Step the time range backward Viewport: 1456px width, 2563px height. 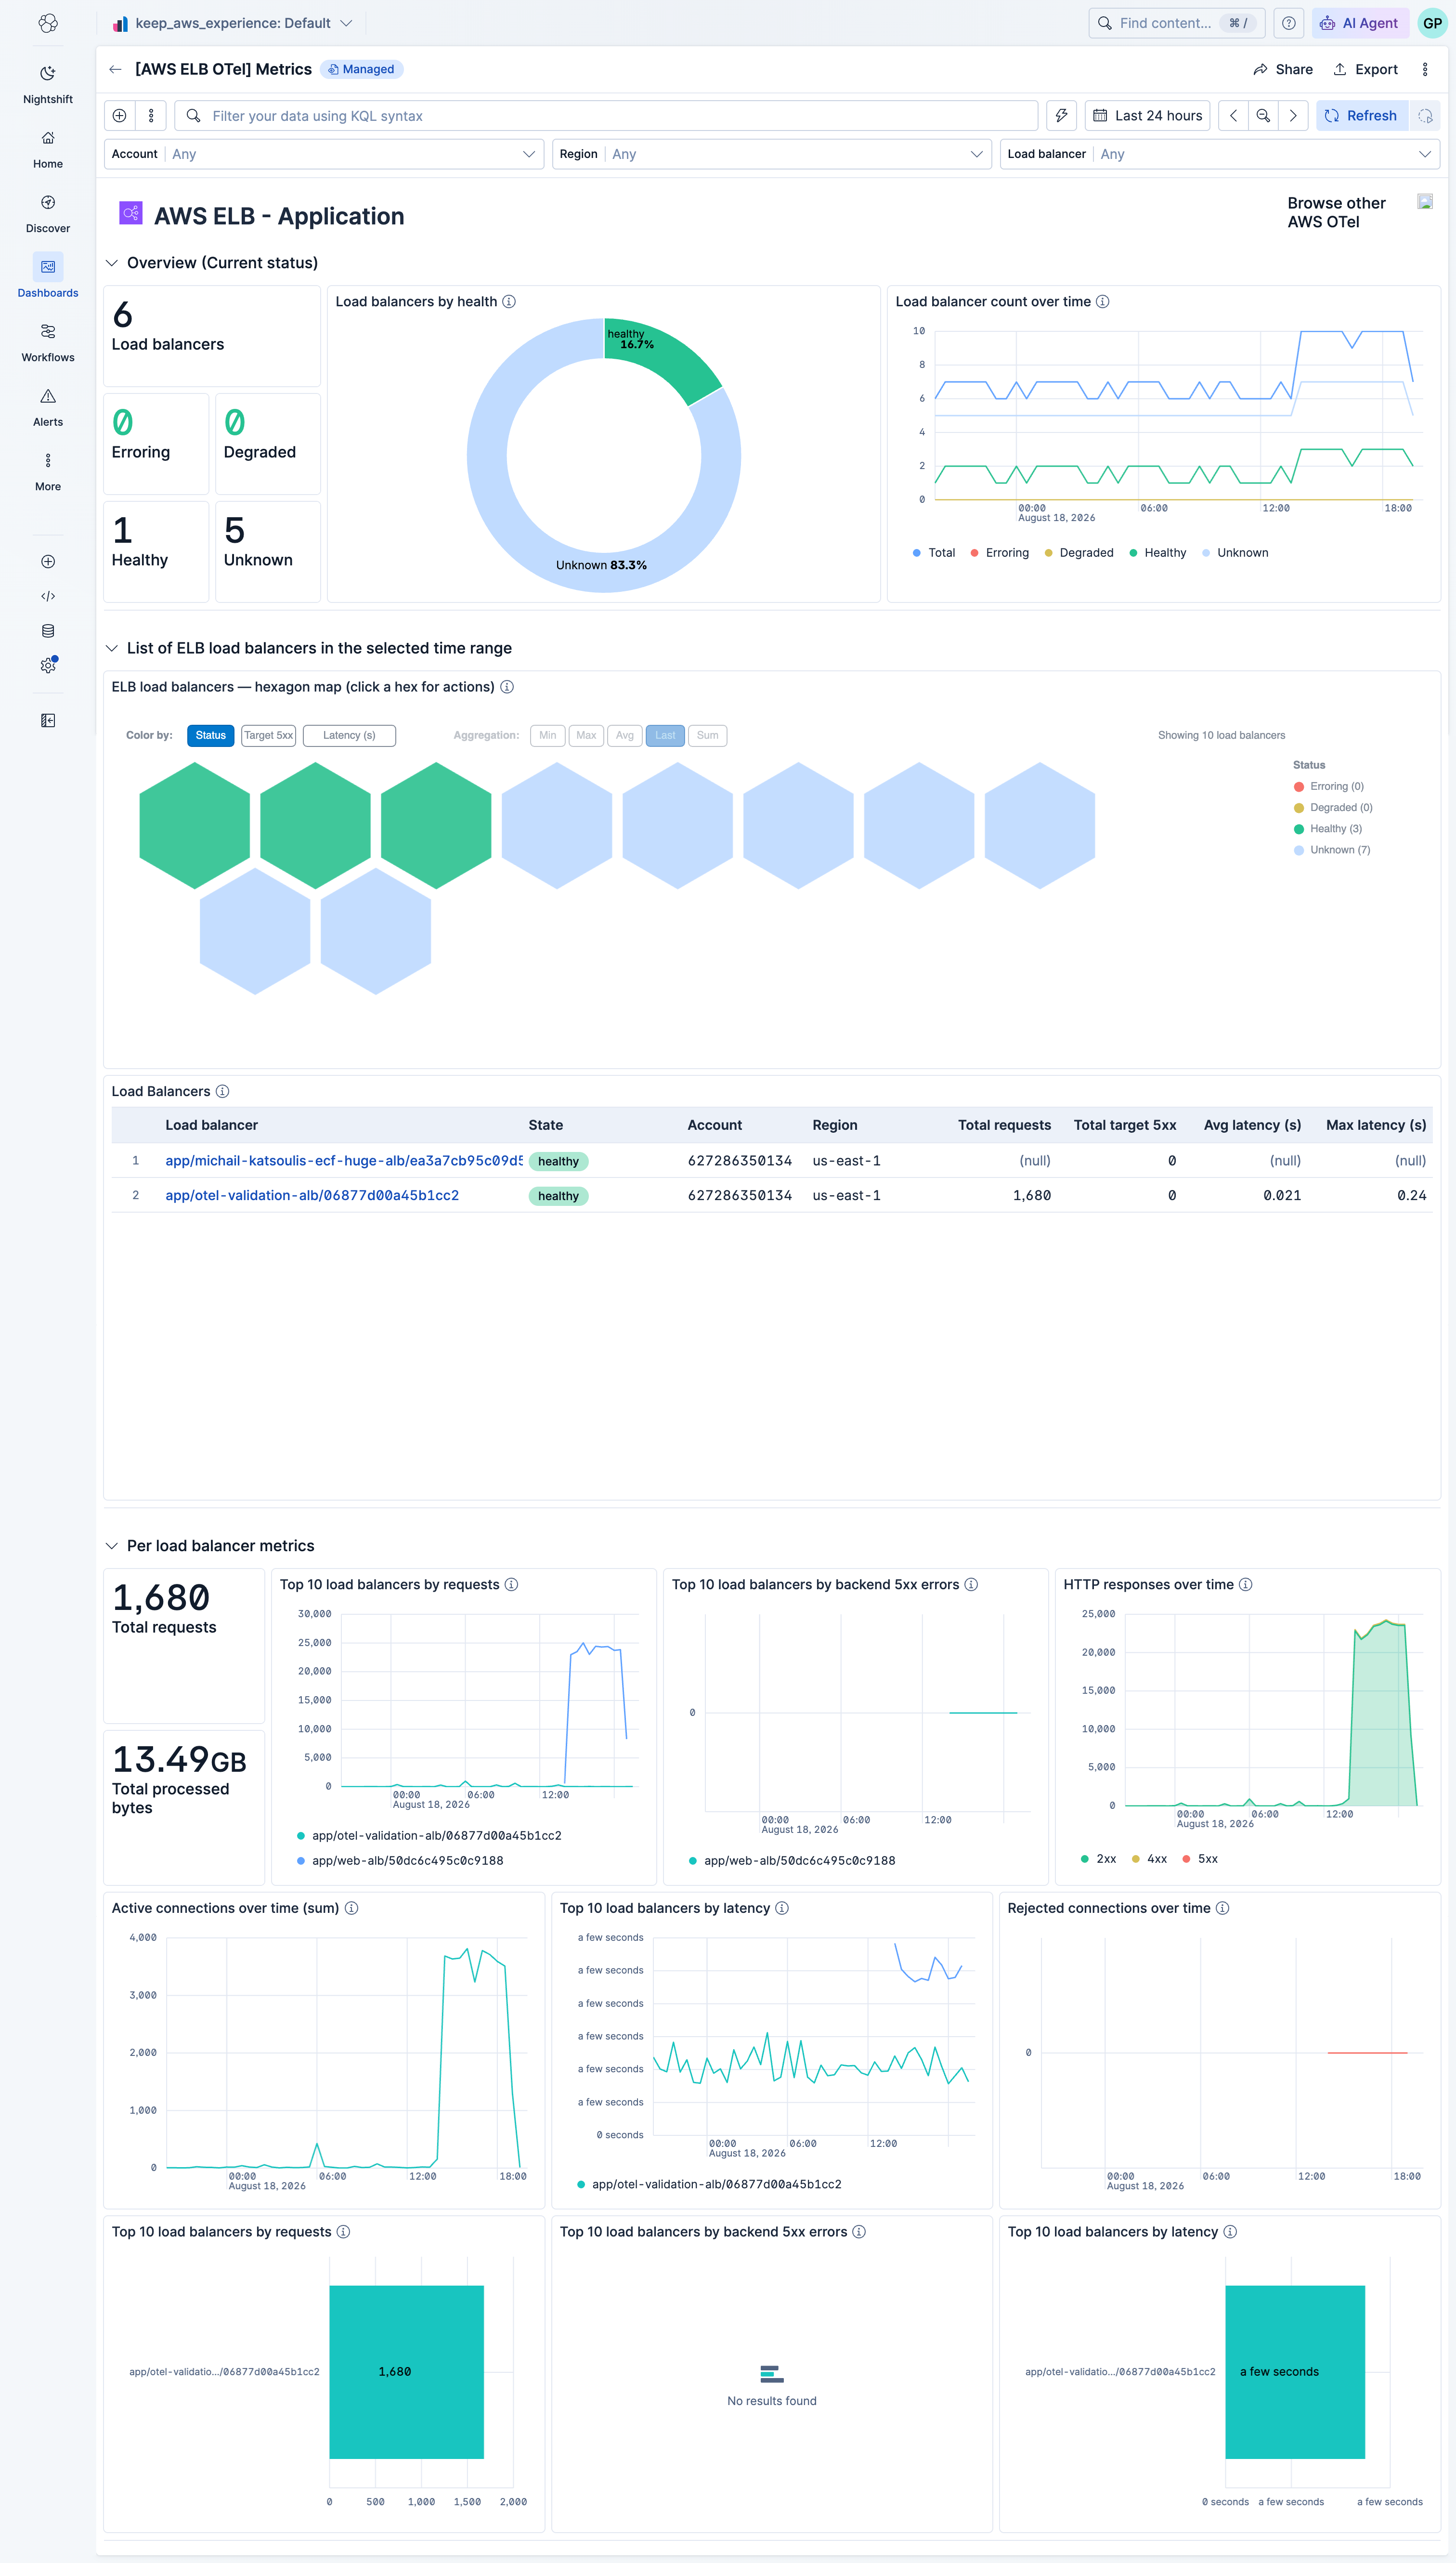tap(1233, 116)
